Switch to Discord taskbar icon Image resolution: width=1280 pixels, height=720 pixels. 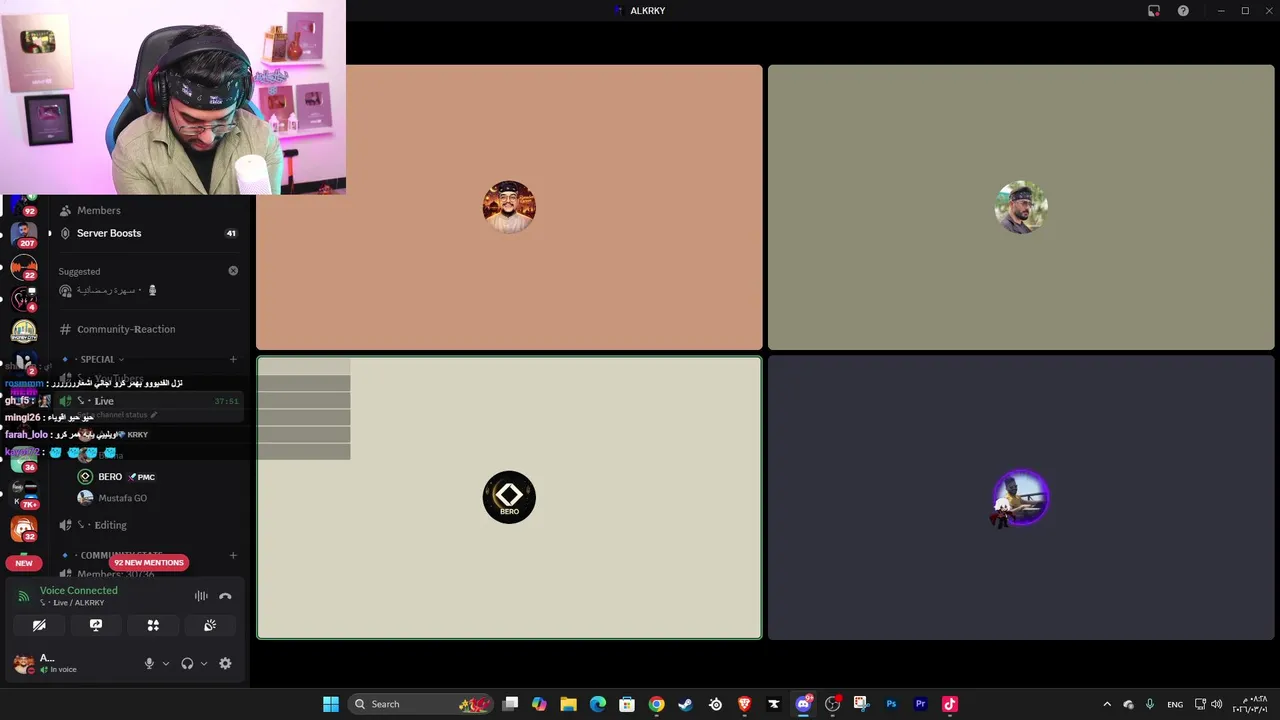point(803,704)
